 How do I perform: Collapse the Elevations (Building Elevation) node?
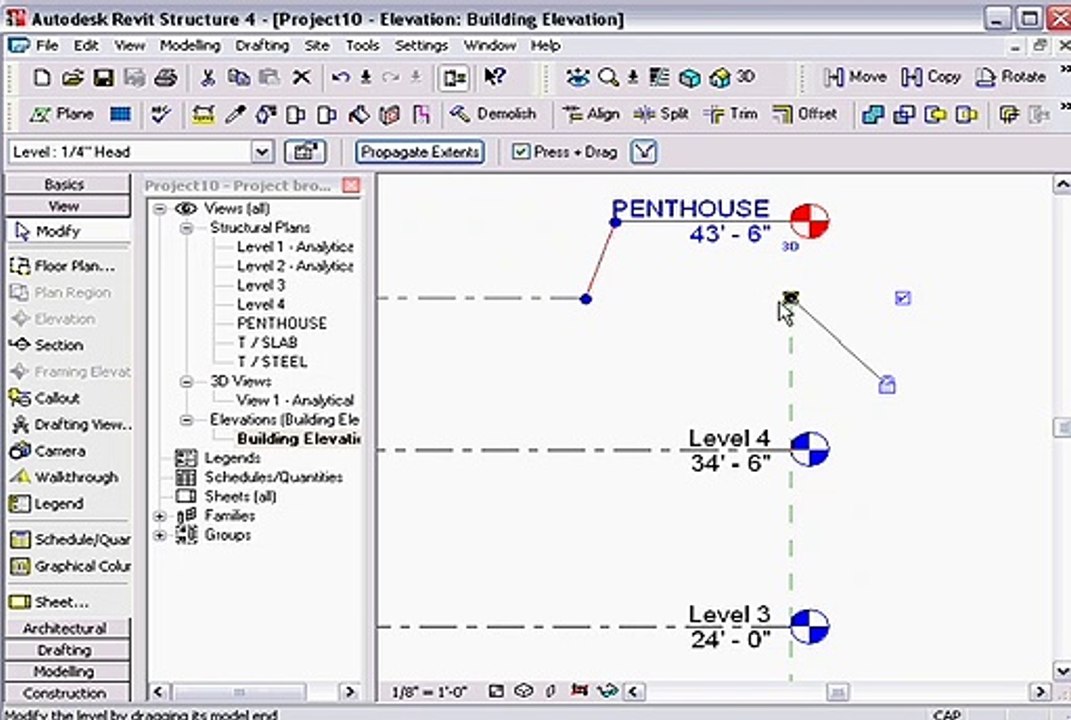[x=186, y=420]
